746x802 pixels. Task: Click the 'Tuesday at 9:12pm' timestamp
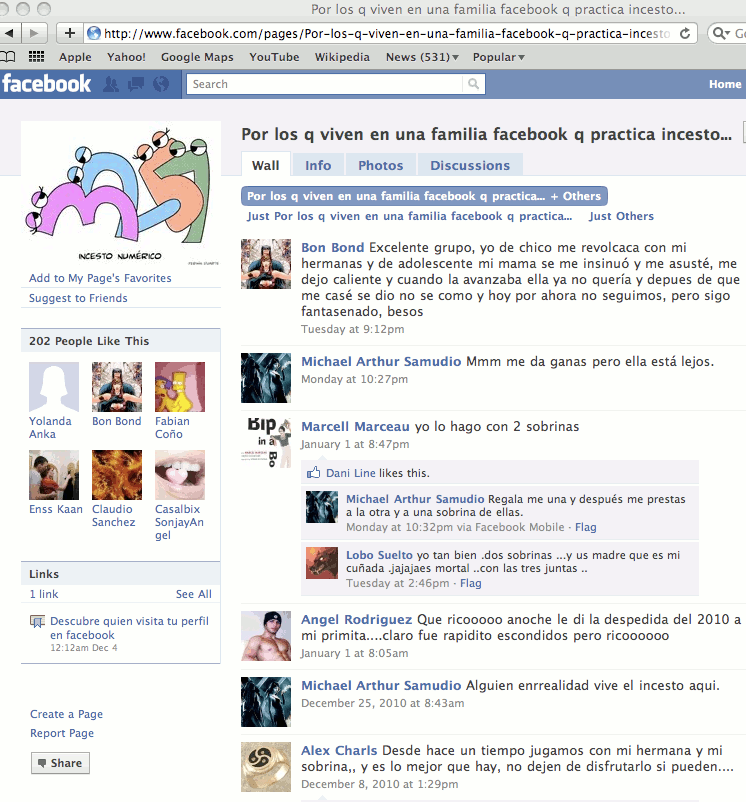coord(353,329)
